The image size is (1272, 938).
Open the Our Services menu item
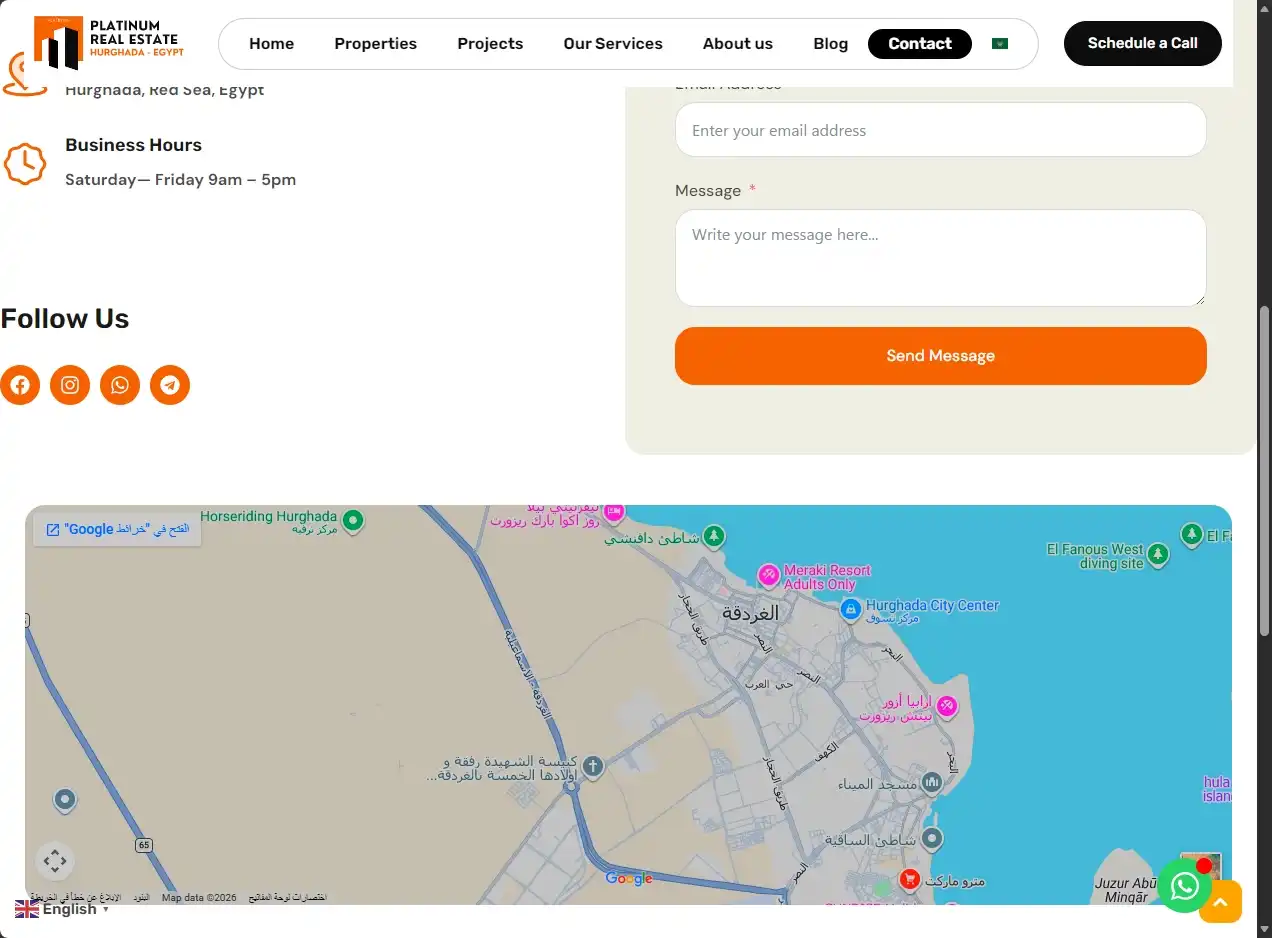pos(613,44)
